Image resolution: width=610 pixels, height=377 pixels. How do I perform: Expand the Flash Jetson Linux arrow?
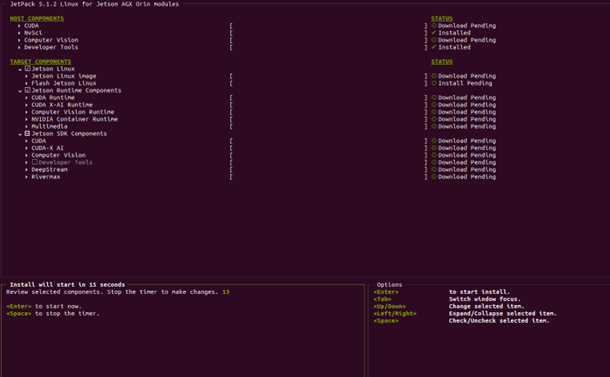[26, 83]
